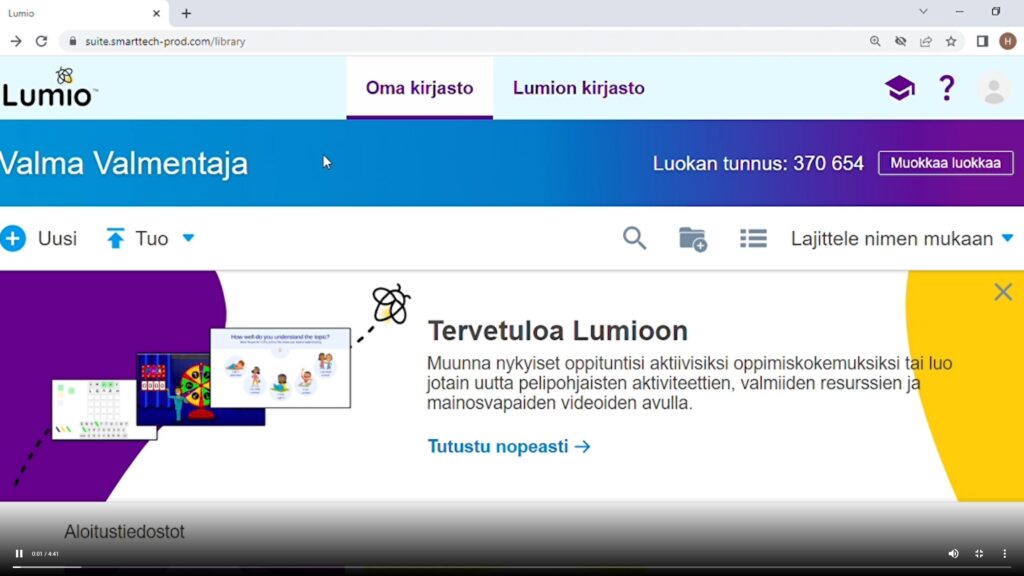Open help question mark icon
Screen dimensions: 1024x576
(946, 88)
